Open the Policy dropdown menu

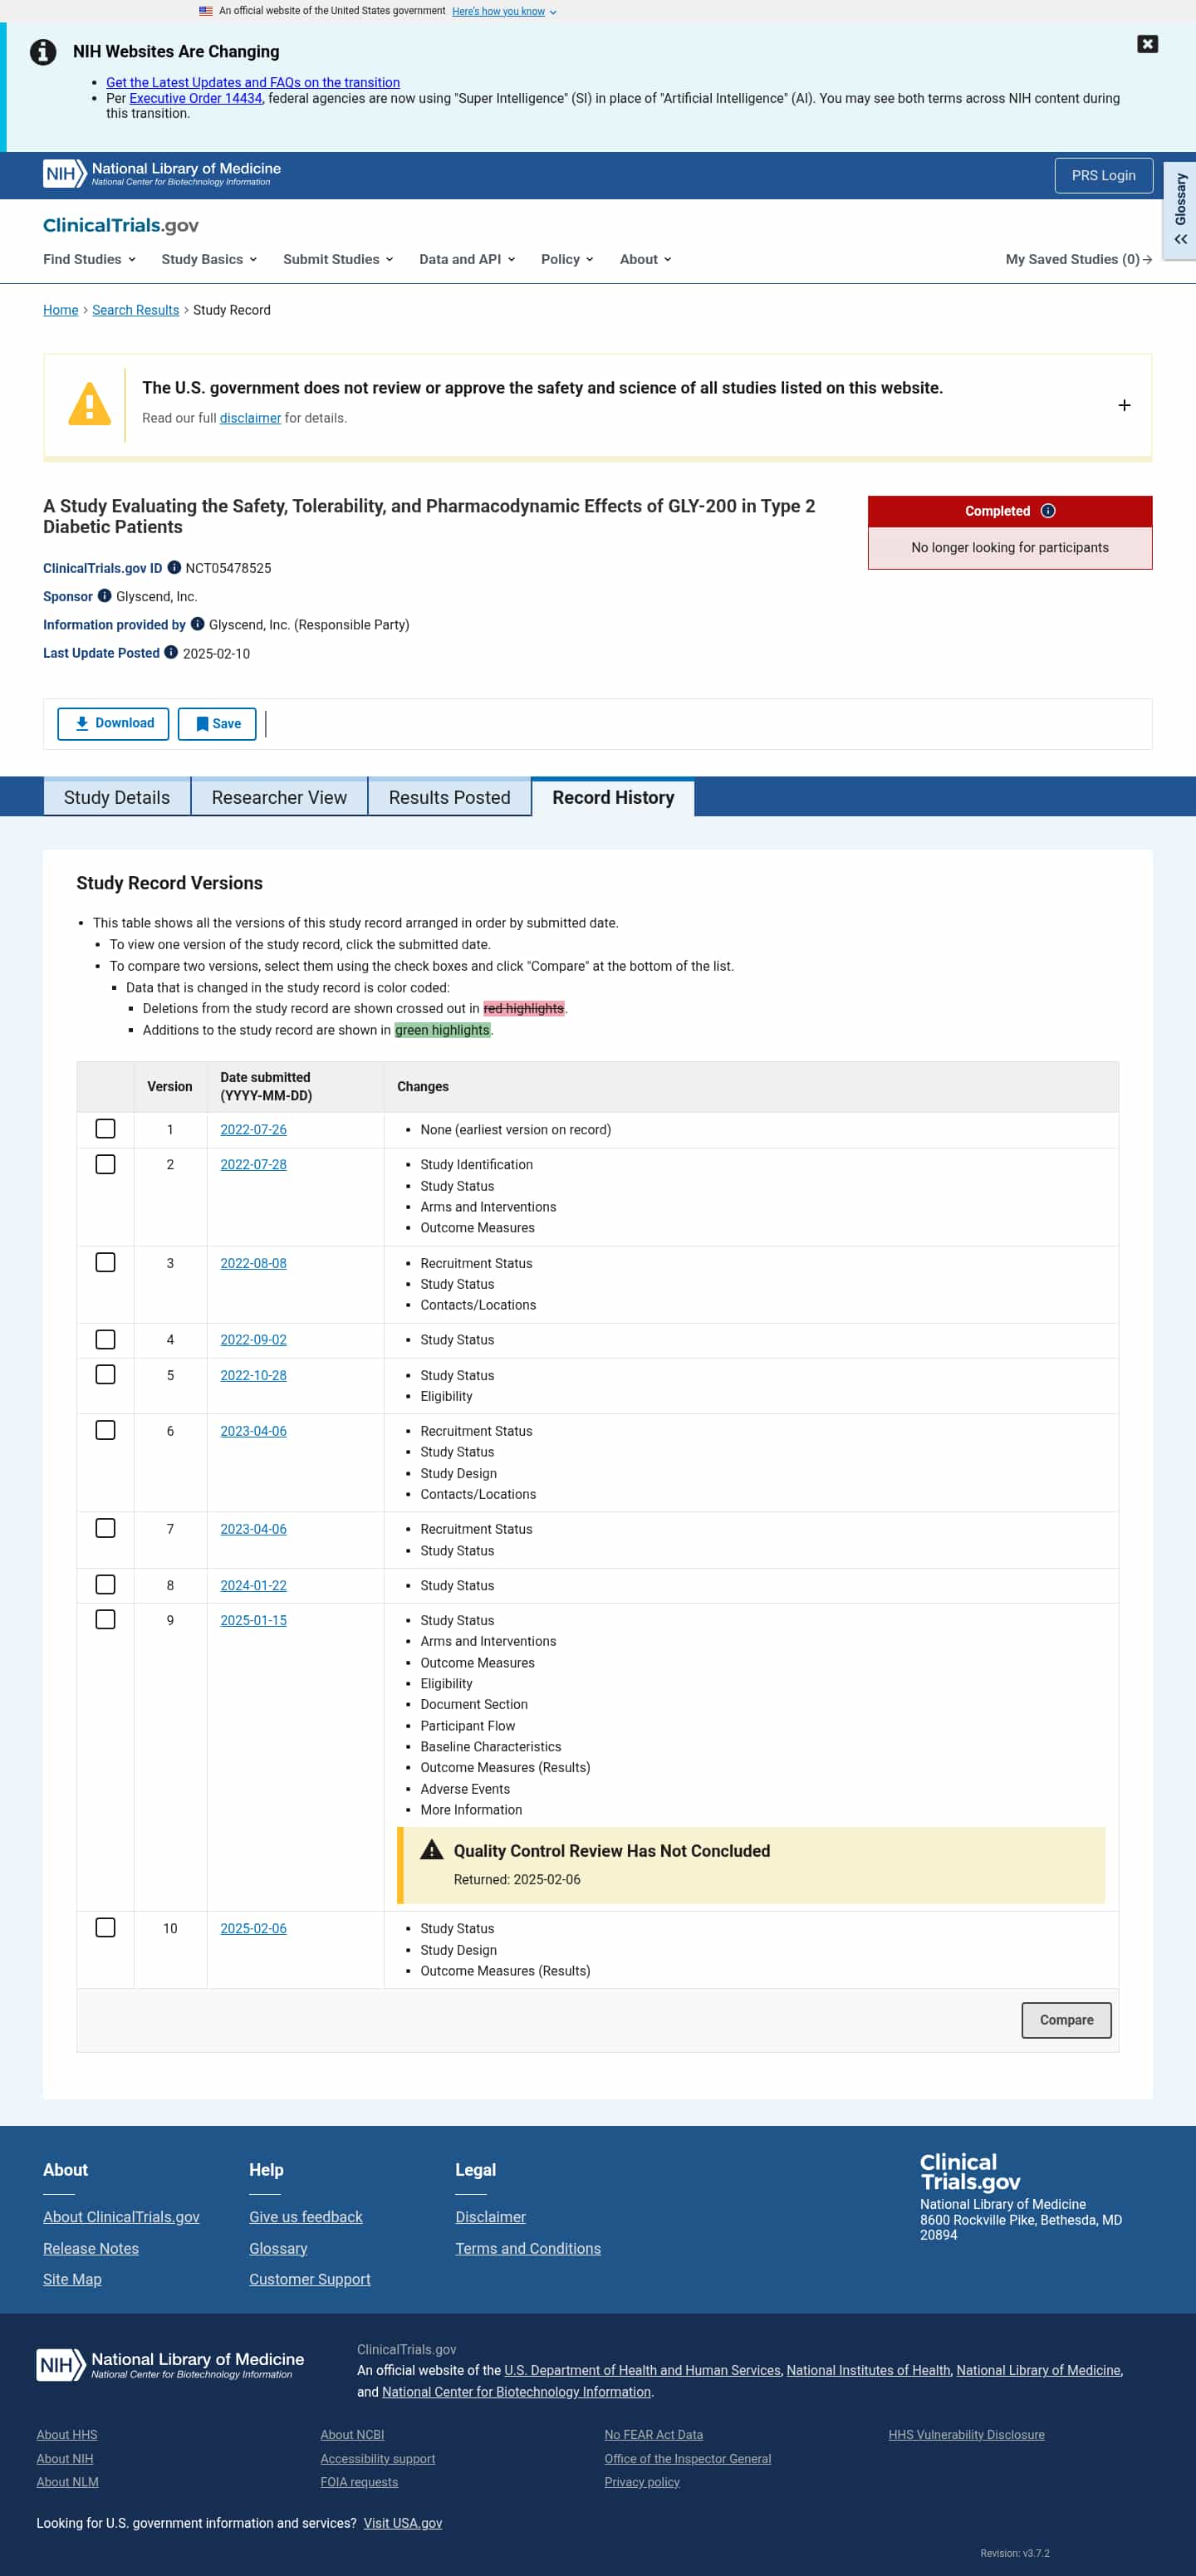pyautogui.click(x=567, y=259)
